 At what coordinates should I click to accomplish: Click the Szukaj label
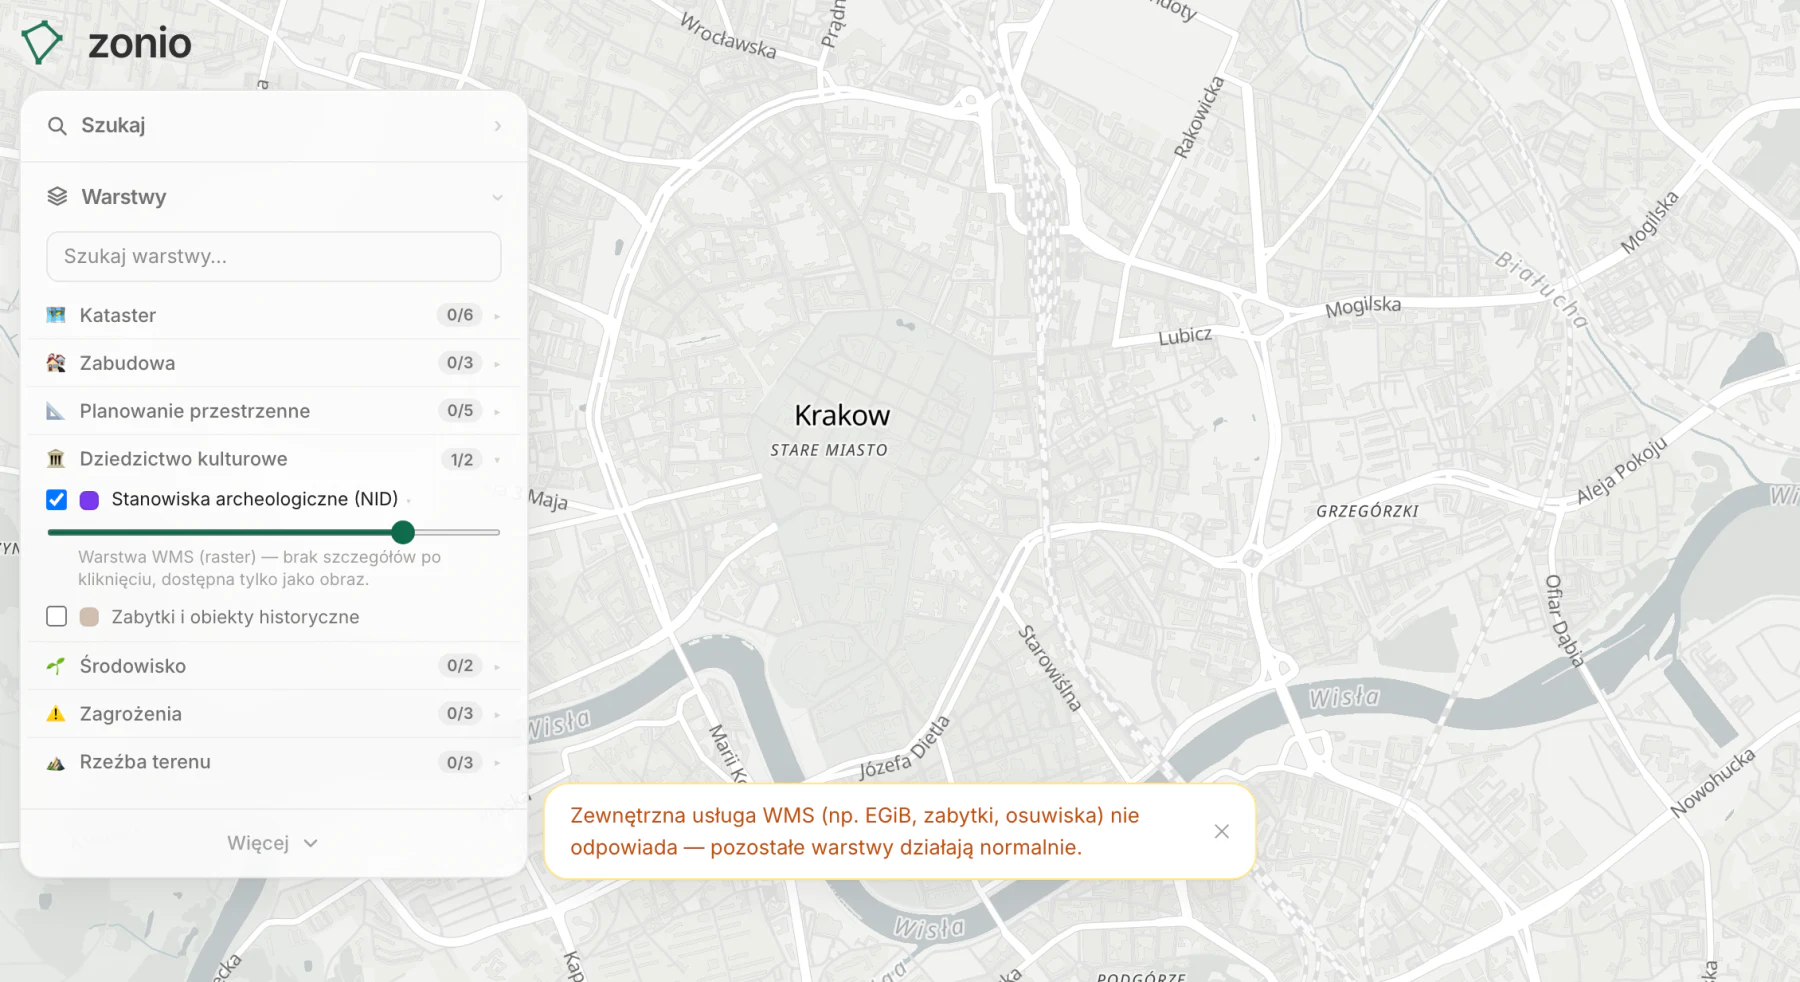113,126
